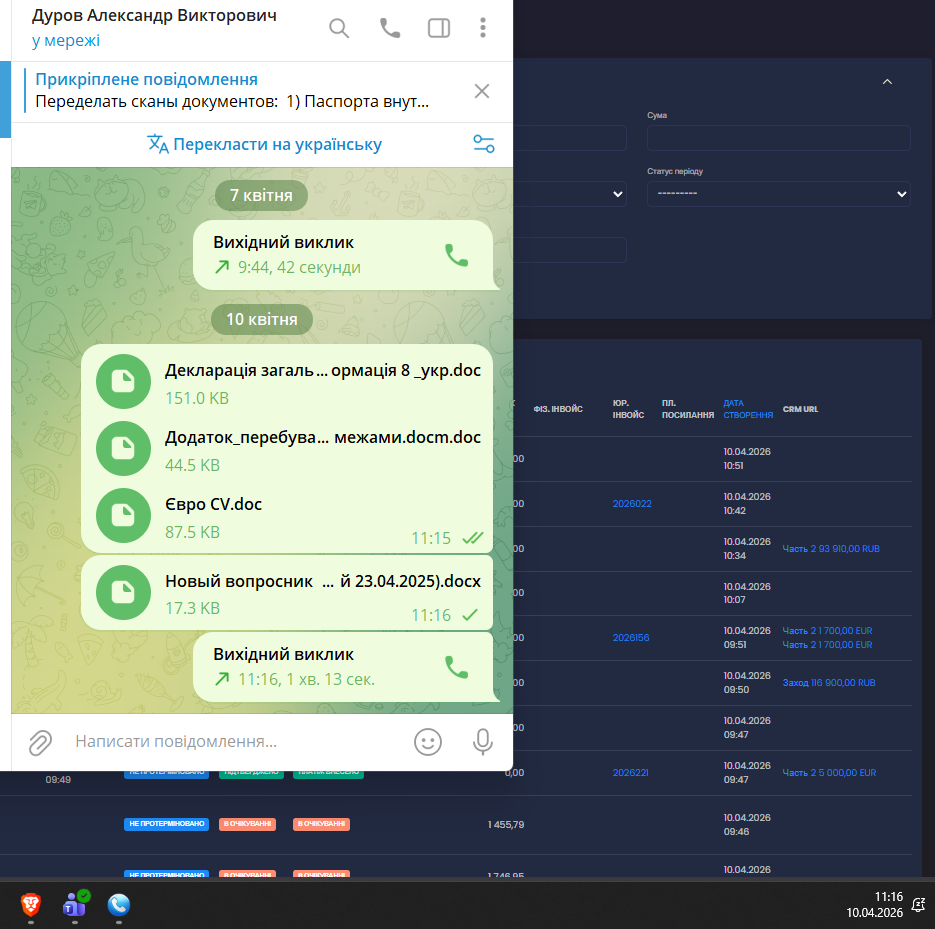Click 'Перекласти на українську' translate button
This screenshot has width=935, height=929.
[265, 144]
